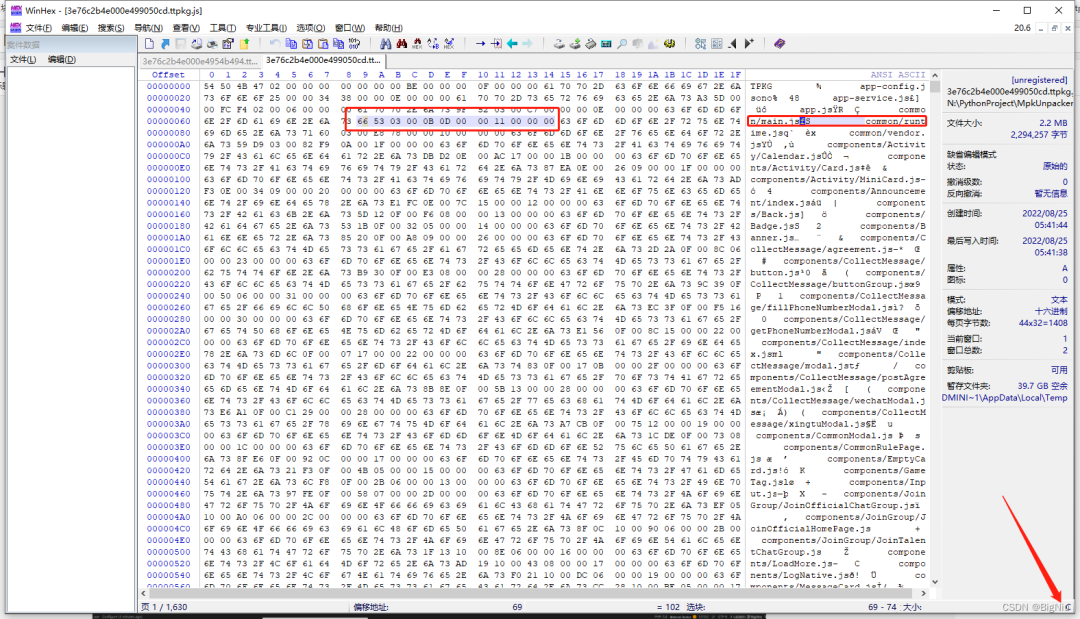Create a new file with the toolbar icon
This screenshot has width=1080, height=619.
149,43
